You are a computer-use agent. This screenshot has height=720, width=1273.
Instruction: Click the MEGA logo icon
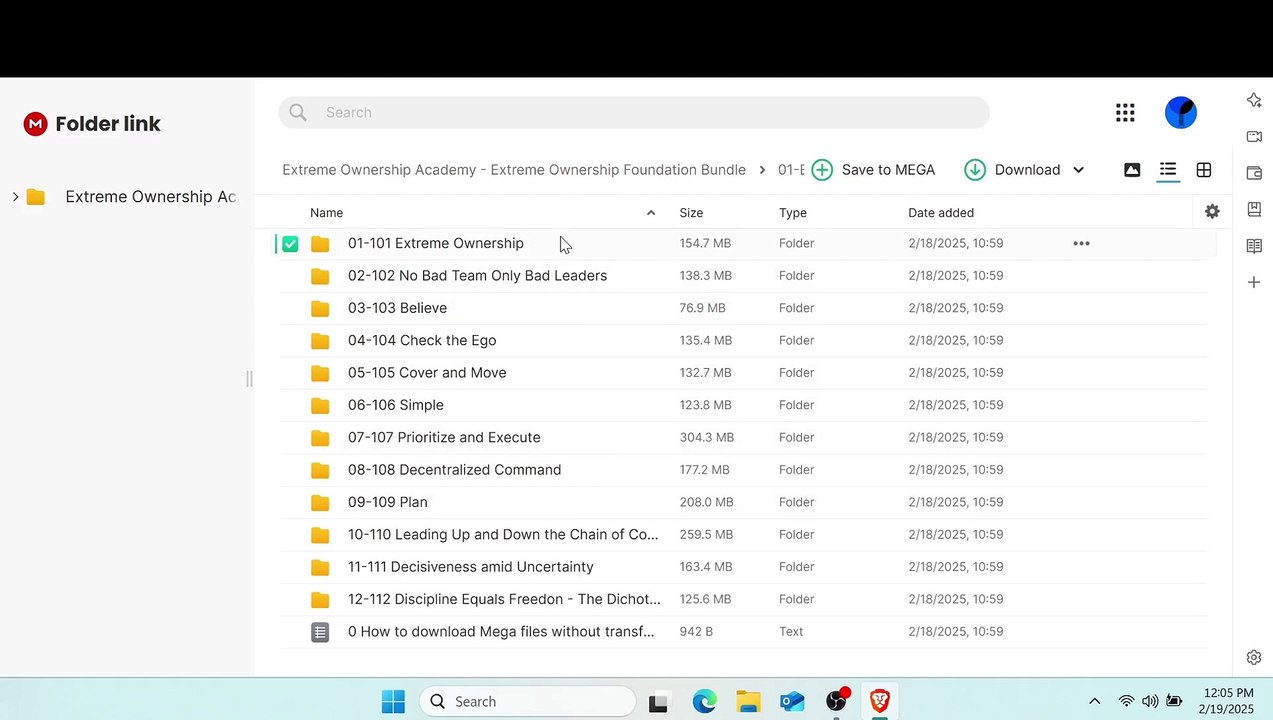click(36, 124)
